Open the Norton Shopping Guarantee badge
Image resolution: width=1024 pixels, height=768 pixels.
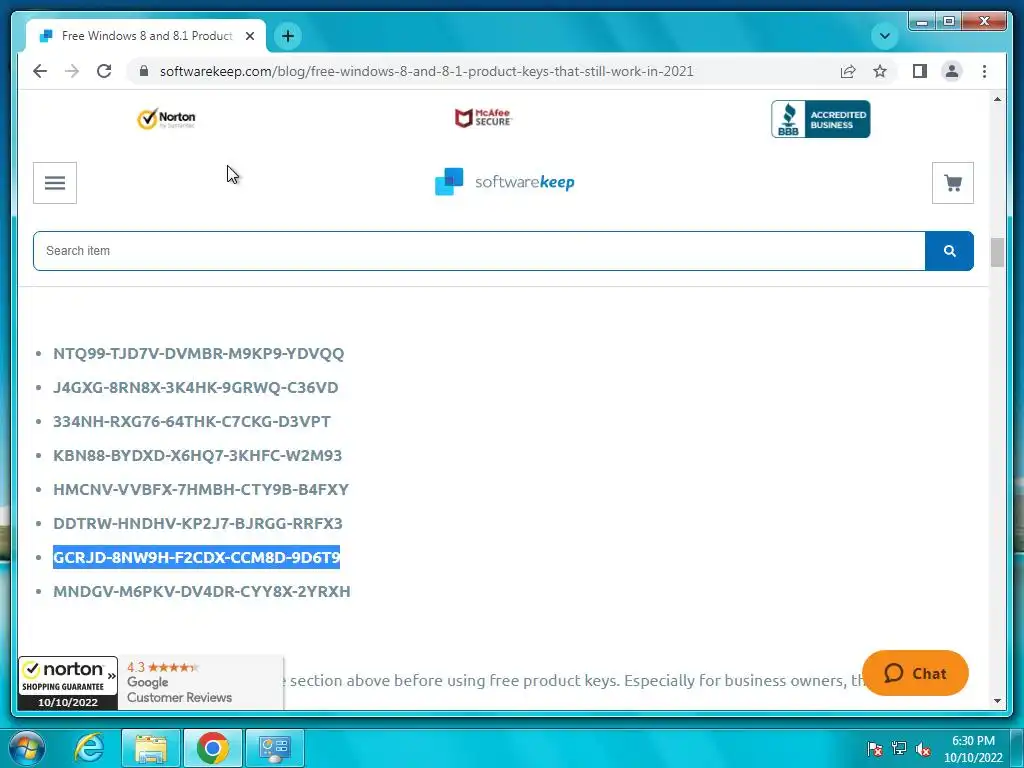pyautogui.click(x=68, y=684)
